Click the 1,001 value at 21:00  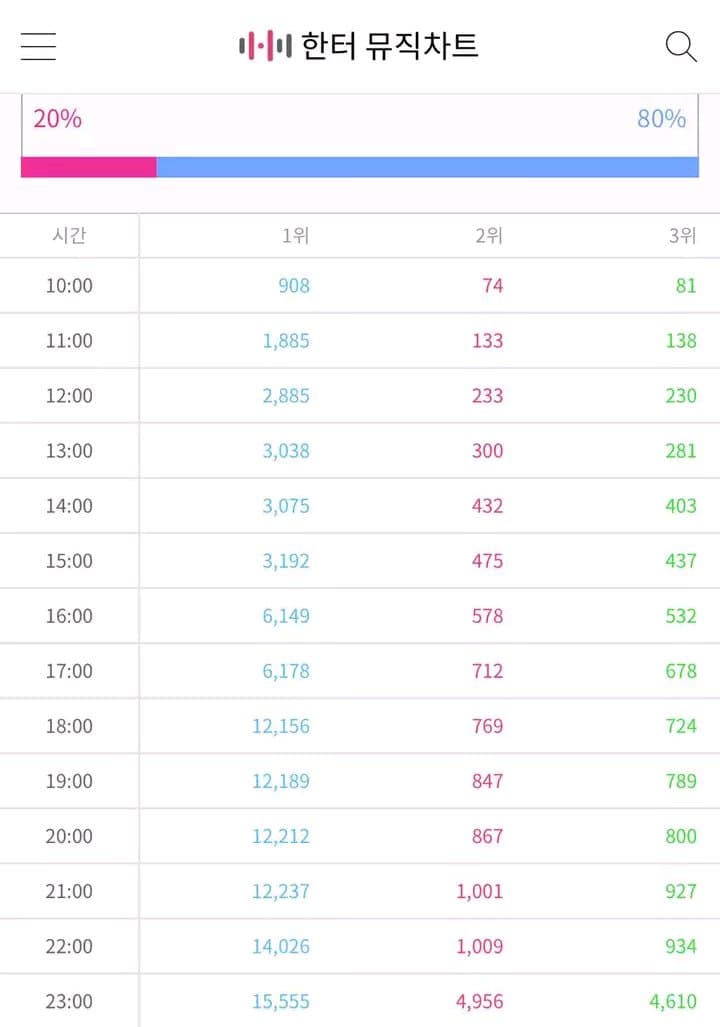tap(480, 891)
